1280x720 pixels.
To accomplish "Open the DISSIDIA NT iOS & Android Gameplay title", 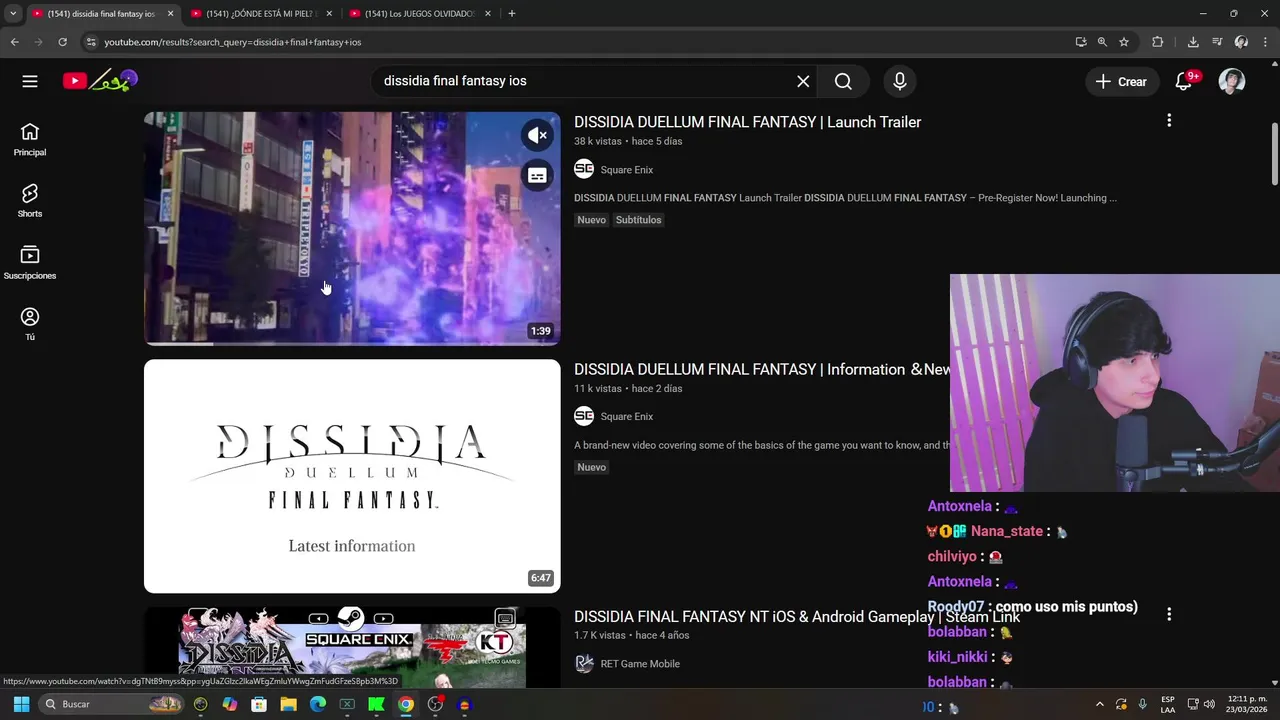I will [797, 617].
